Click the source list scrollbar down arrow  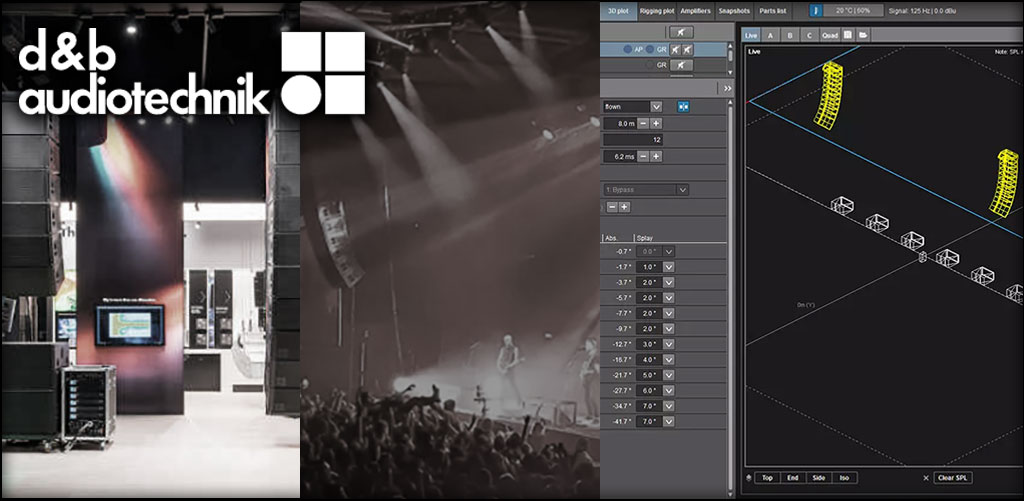pos(730,73)
